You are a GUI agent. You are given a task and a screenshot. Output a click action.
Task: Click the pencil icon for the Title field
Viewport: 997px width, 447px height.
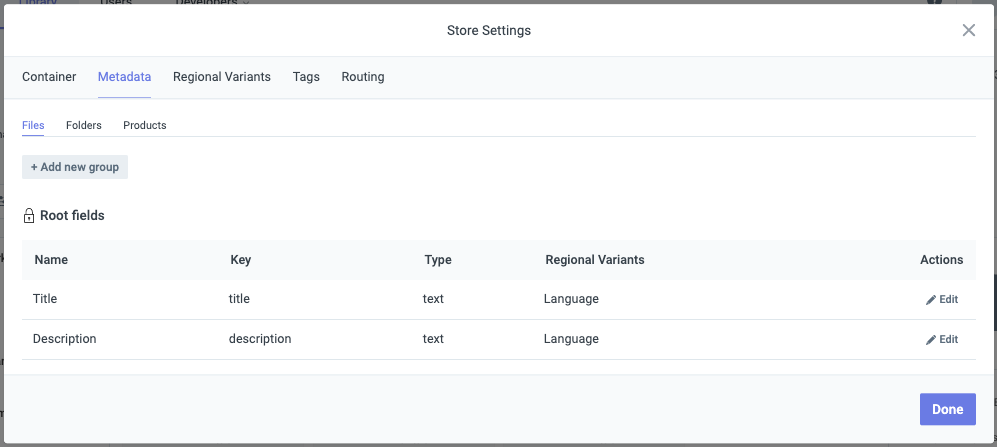click(931, 299)
